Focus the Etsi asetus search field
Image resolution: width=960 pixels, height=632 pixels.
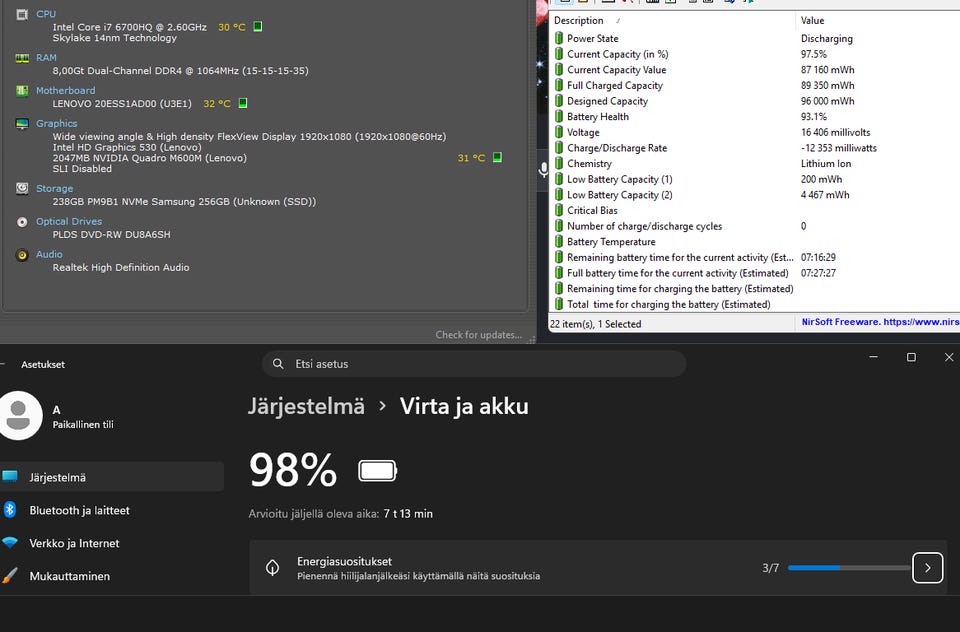[474, 364]
